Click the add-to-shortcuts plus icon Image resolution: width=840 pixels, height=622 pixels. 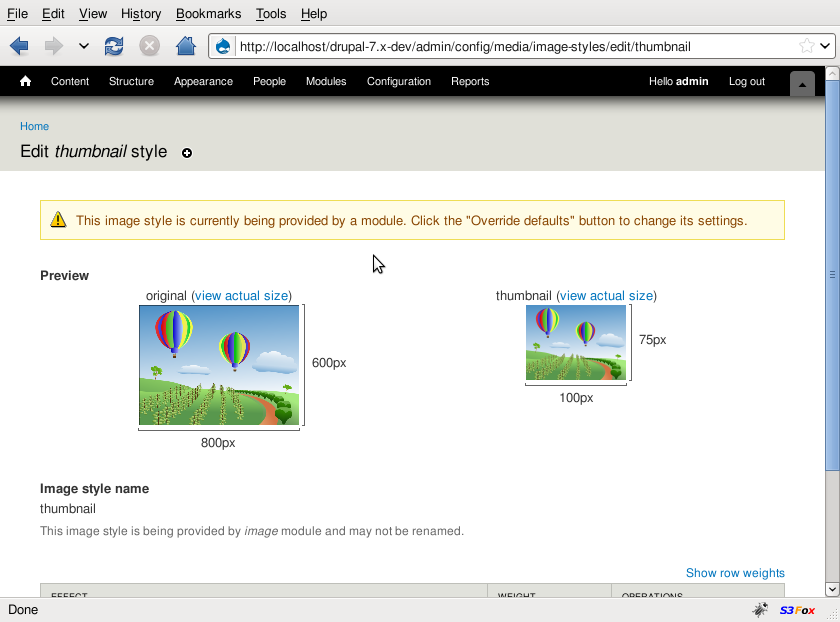coord(186,153)
